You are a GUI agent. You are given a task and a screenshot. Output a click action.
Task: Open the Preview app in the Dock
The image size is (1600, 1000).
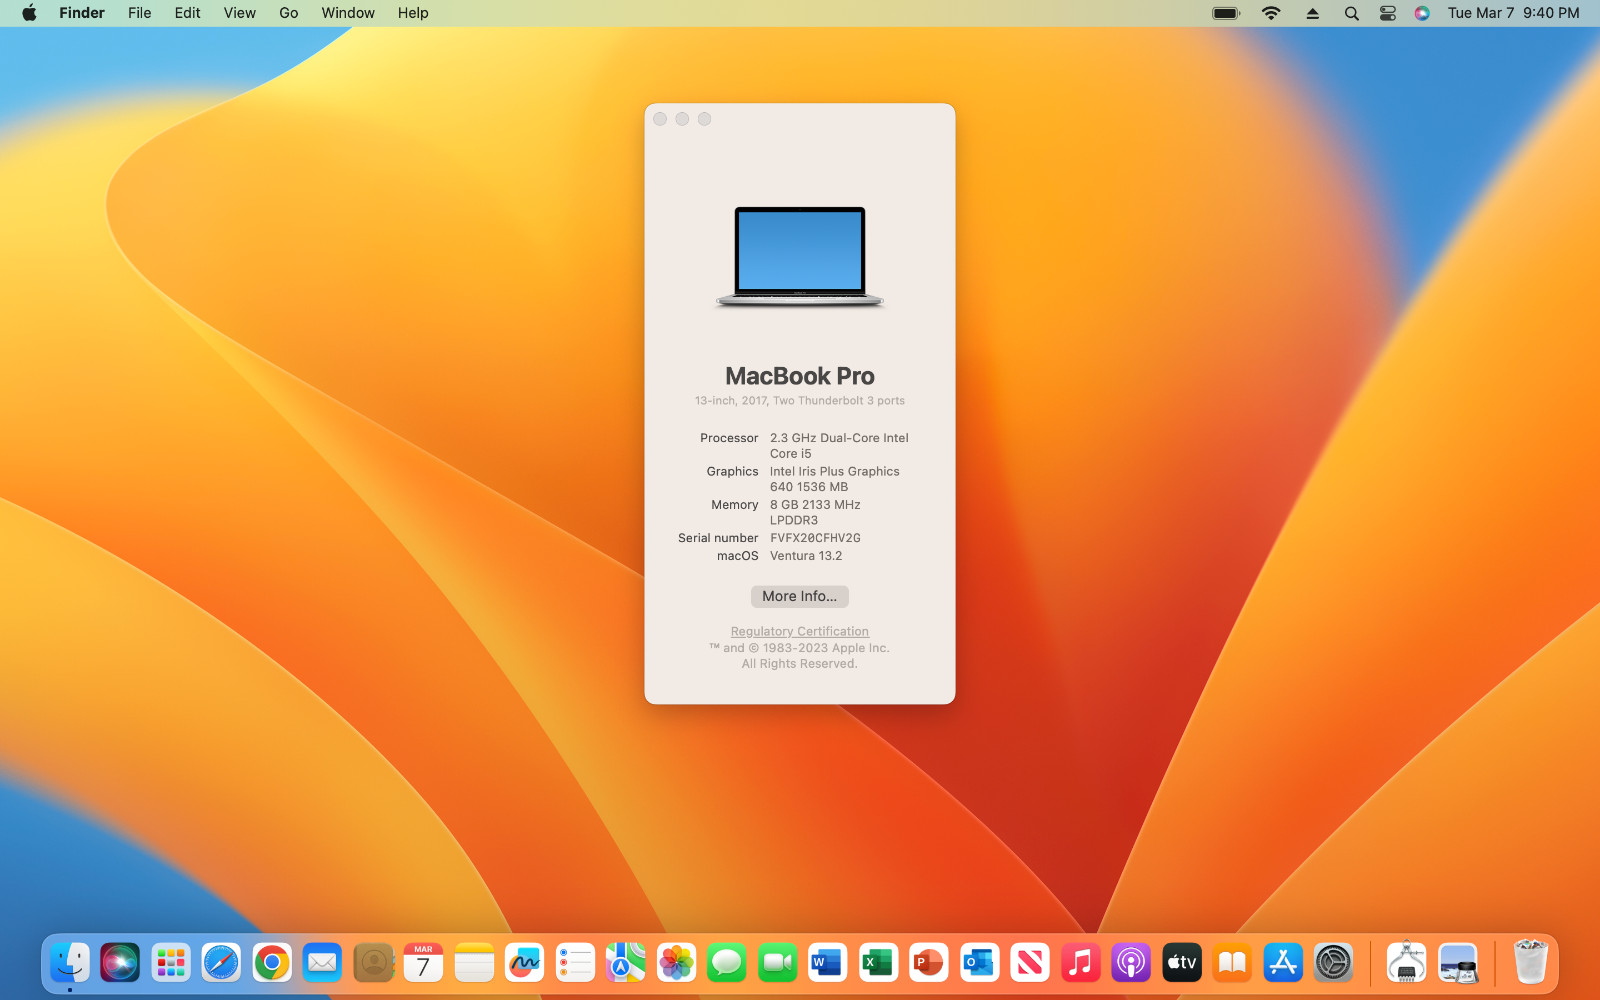pyautogui.click(x=1457, y=963)
